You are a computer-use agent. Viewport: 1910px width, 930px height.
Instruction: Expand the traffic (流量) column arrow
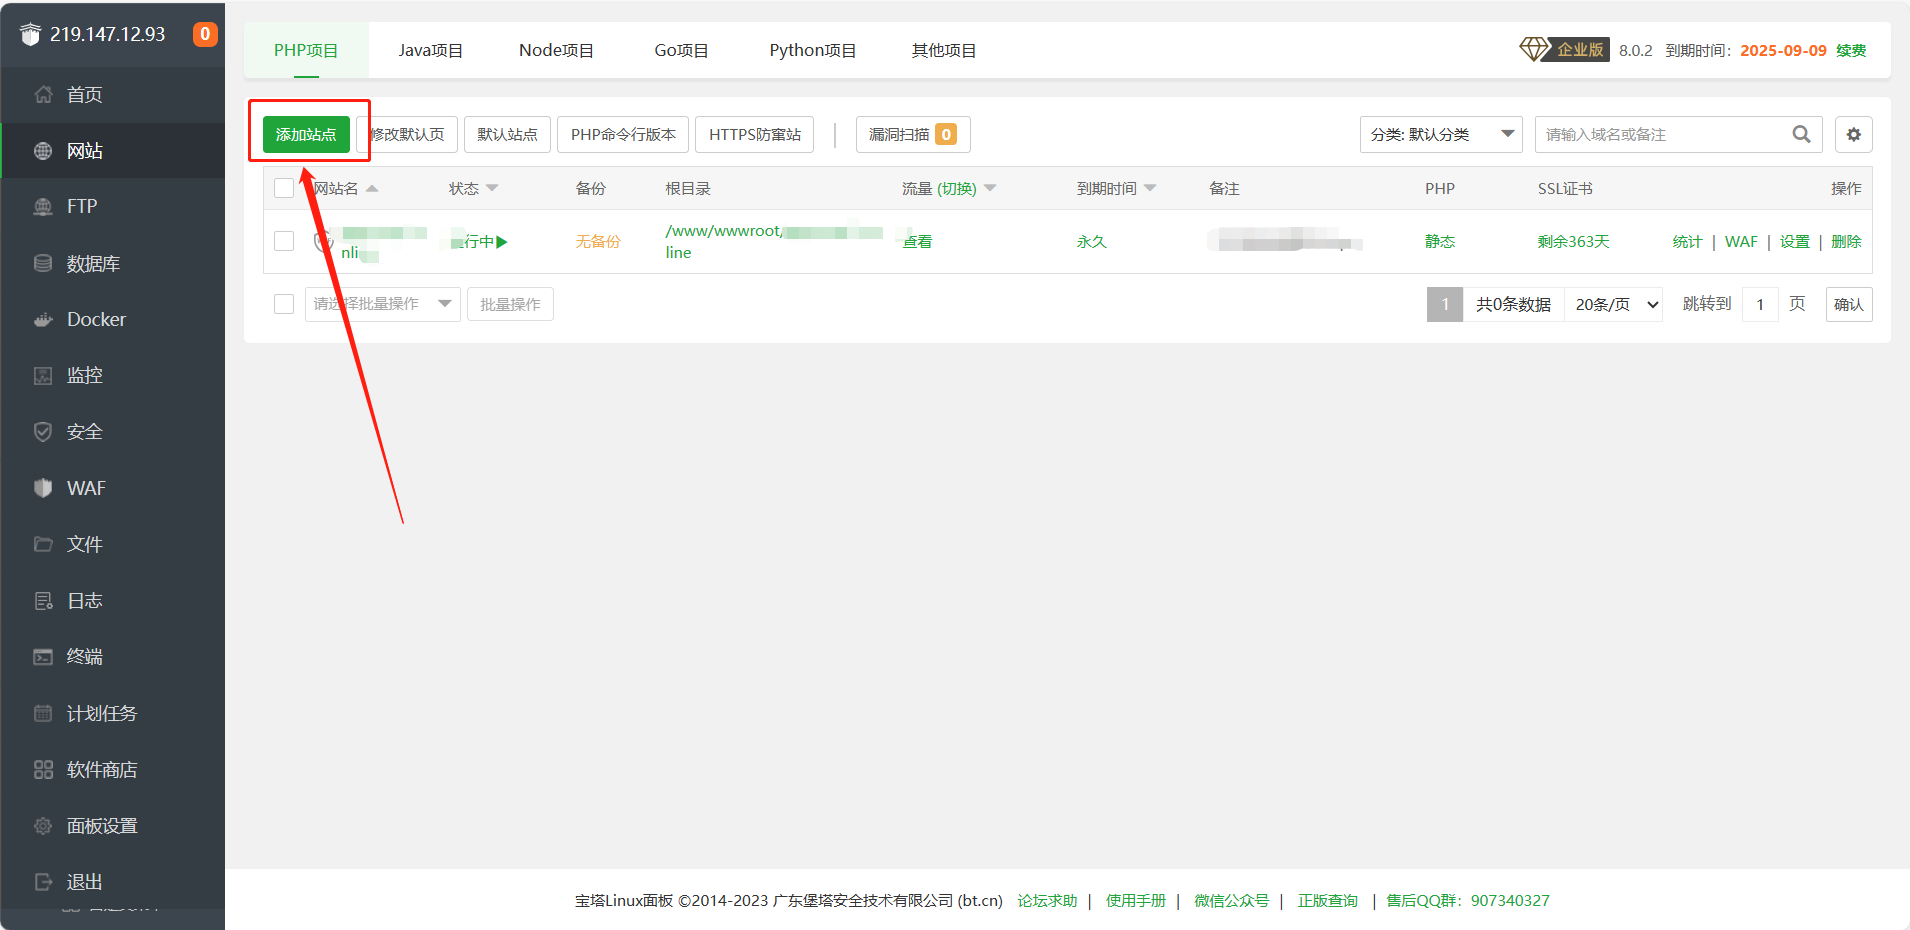(990, 188)
